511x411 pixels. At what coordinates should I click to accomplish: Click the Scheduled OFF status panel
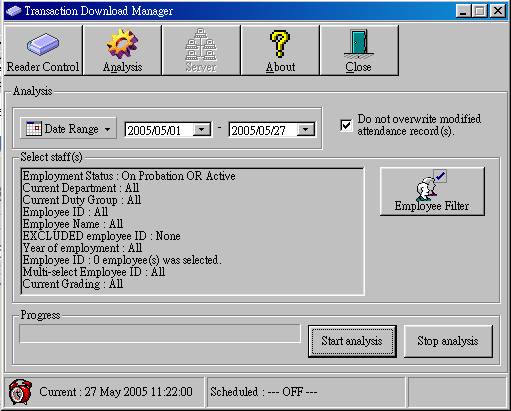tap(306, 392)
